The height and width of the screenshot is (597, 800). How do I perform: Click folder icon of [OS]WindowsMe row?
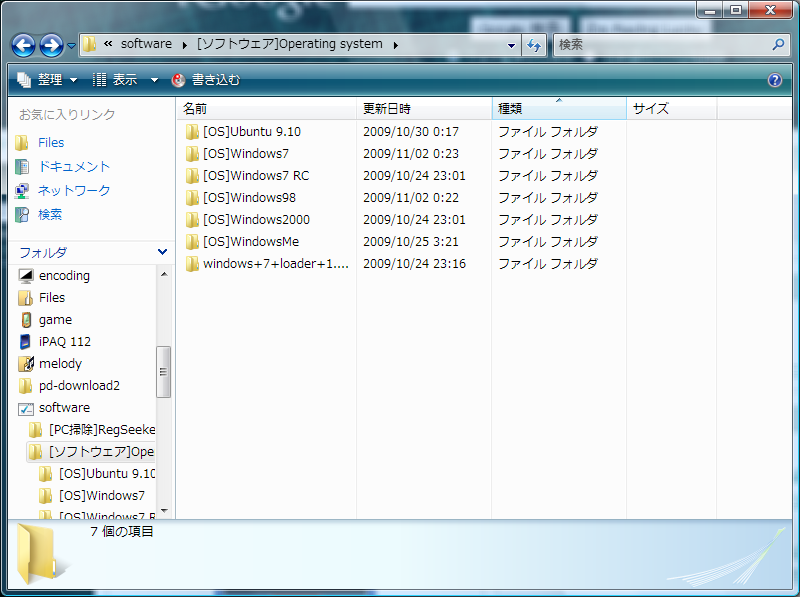(x=192, y=241)
